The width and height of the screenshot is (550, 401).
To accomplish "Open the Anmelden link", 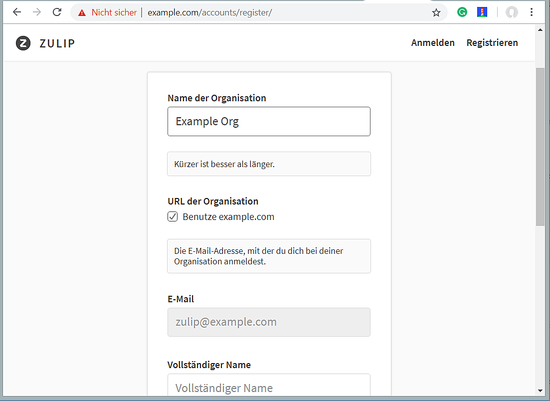I will click(432, 43).
